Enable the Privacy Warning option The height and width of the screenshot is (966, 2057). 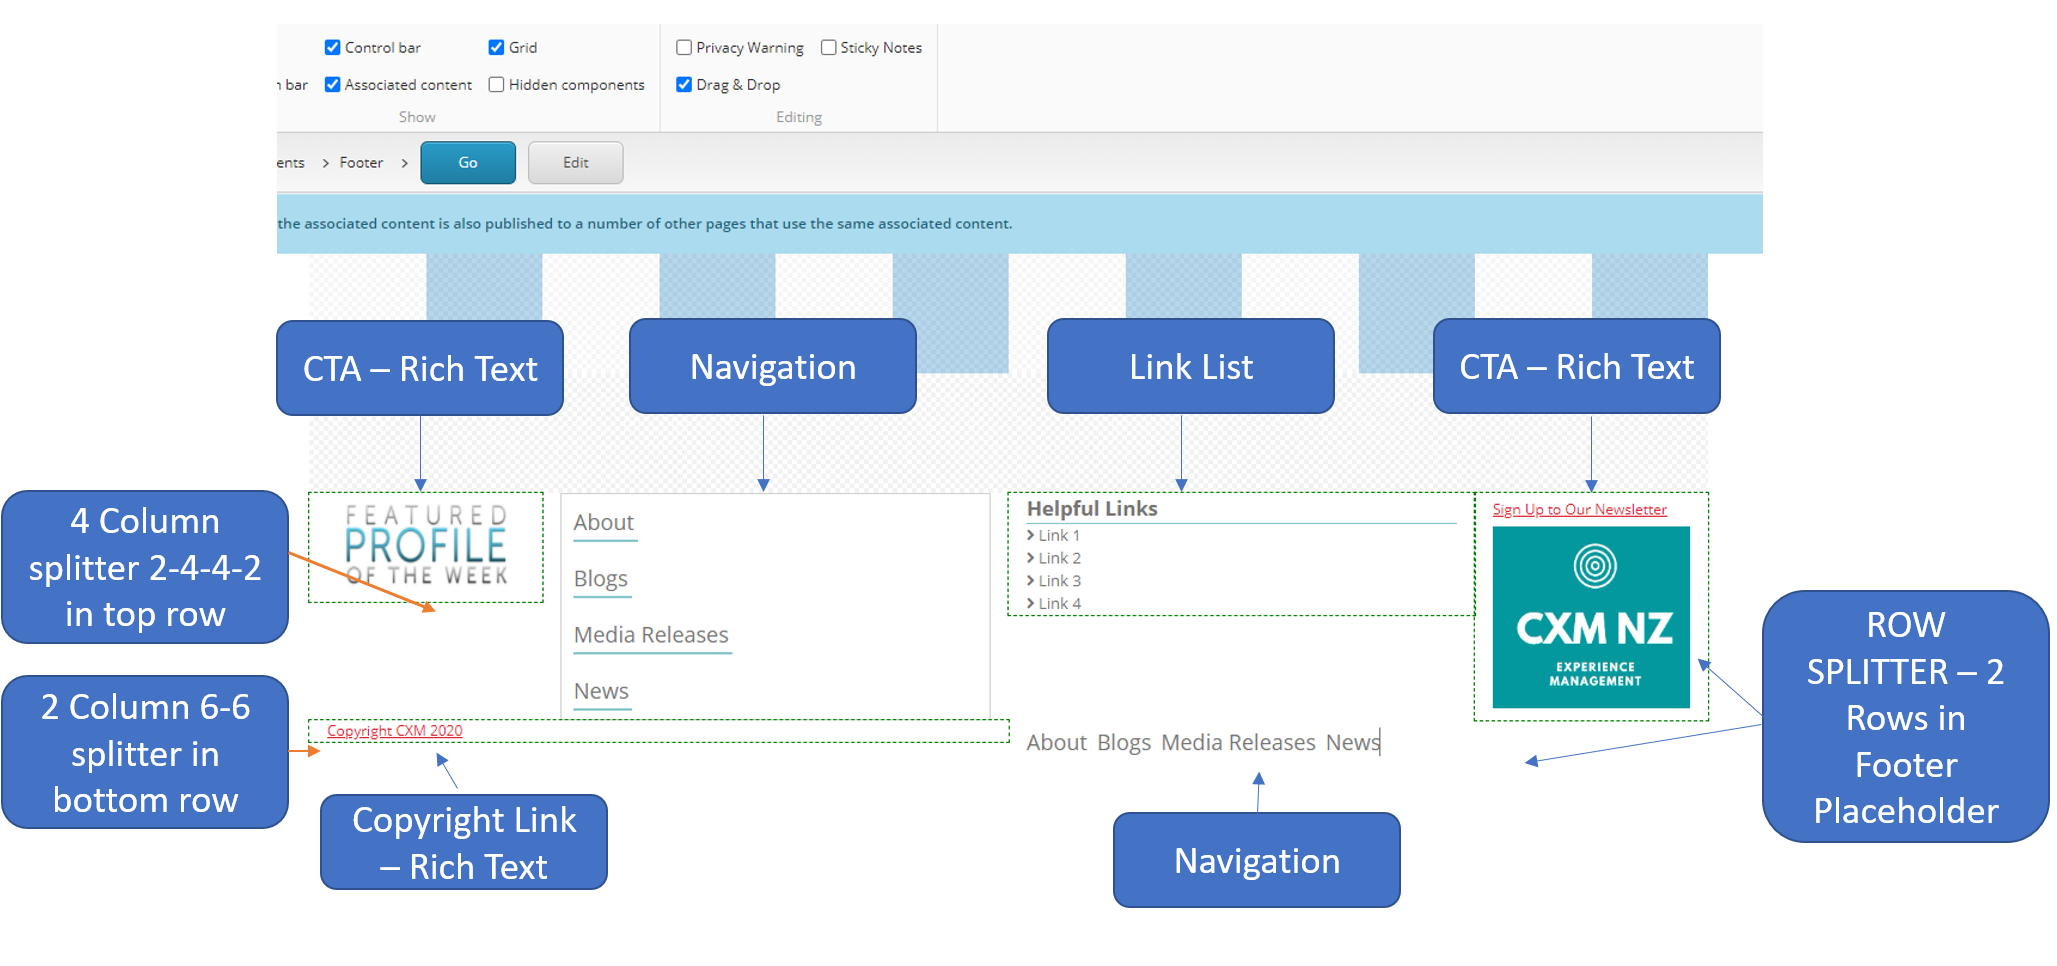[x=685, y=47]
